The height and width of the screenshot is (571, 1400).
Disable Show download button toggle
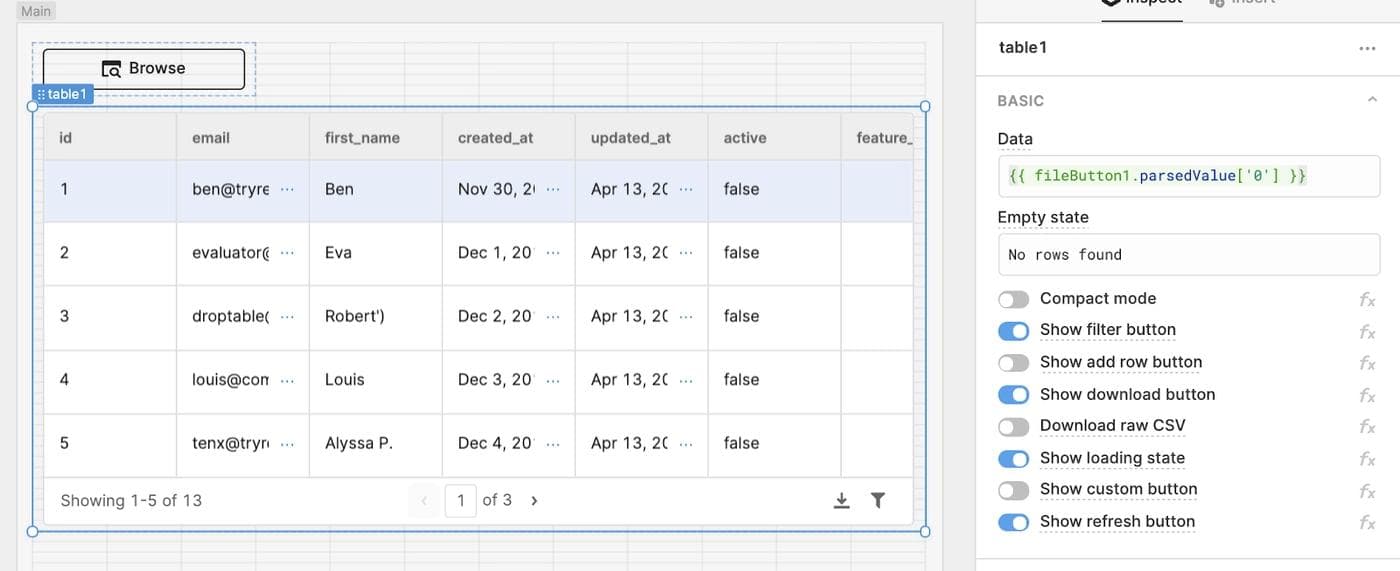(x=1013, y=395)
